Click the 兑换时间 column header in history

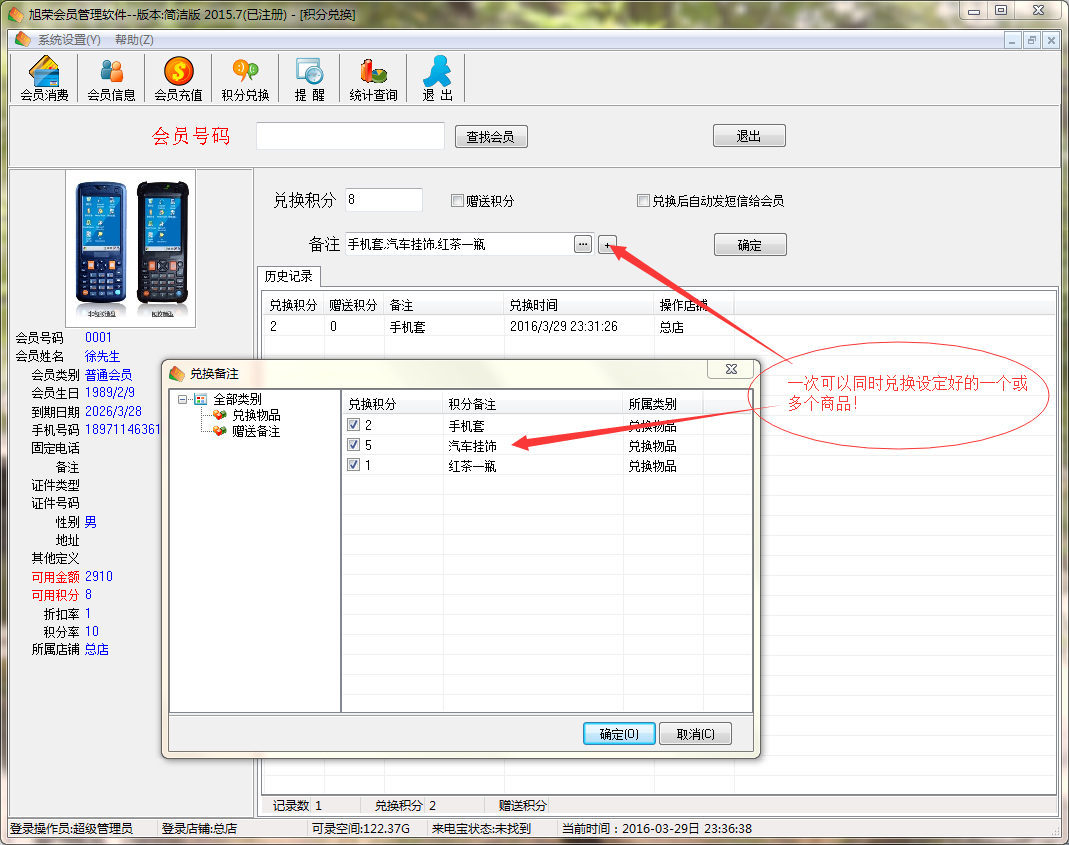[579, 305]
